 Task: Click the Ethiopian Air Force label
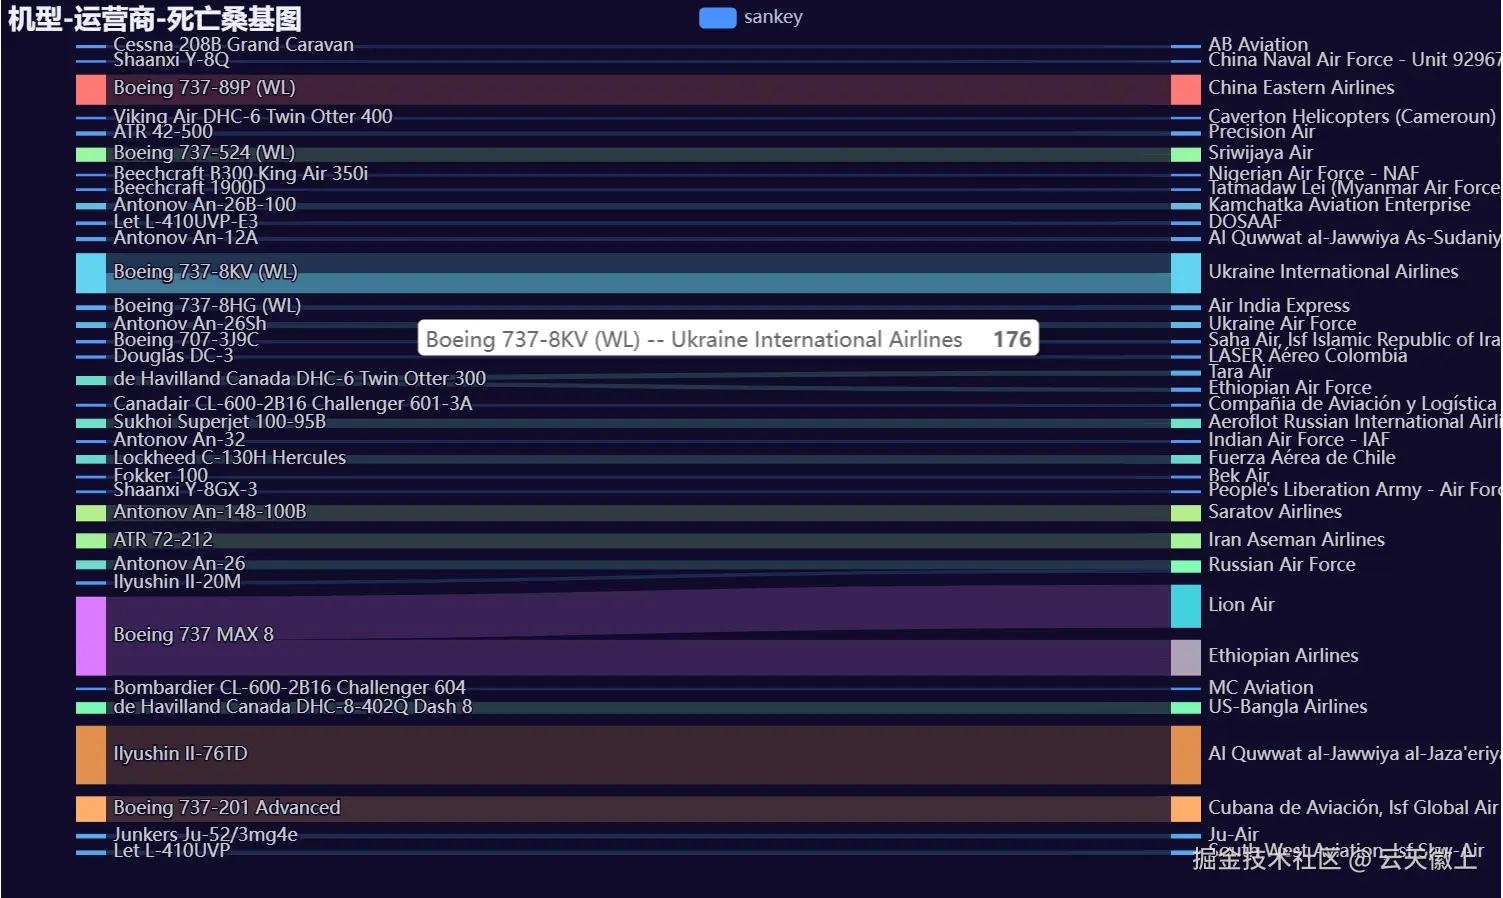coord(1290,388)
